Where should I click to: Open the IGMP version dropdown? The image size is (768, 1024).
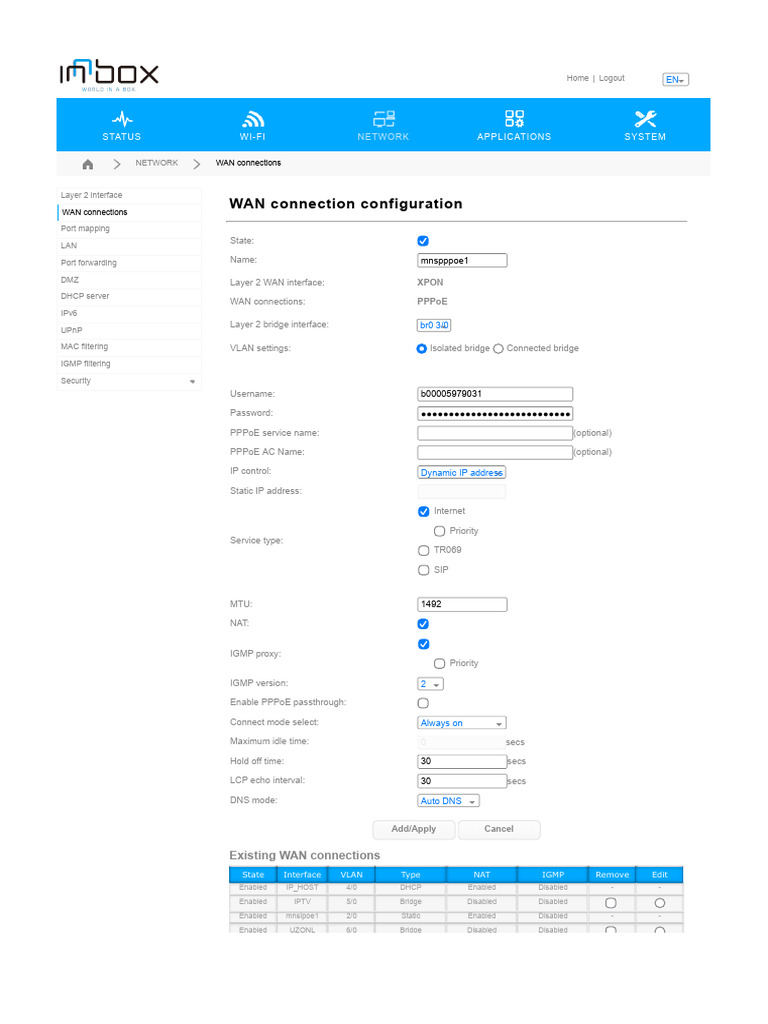430,684
